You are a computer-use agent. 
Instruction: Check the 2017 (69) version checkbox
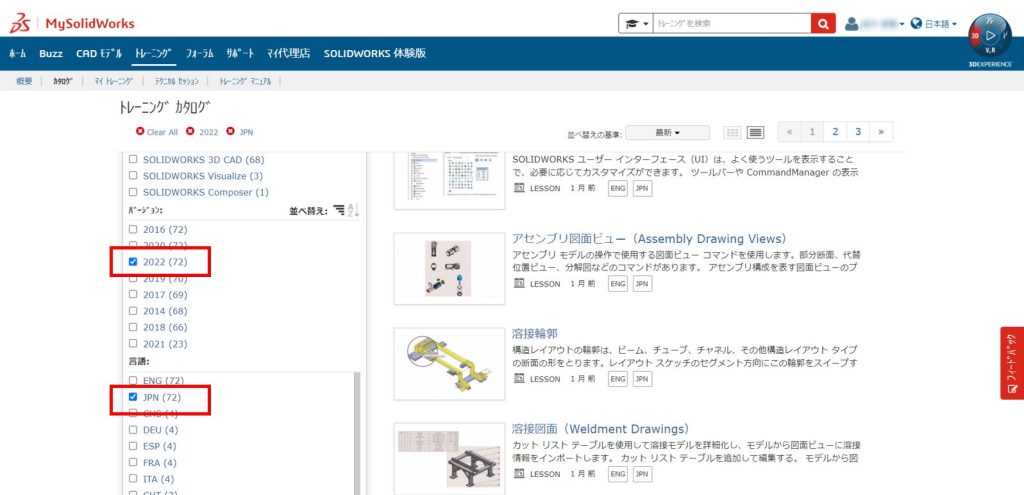pos(133,295)
